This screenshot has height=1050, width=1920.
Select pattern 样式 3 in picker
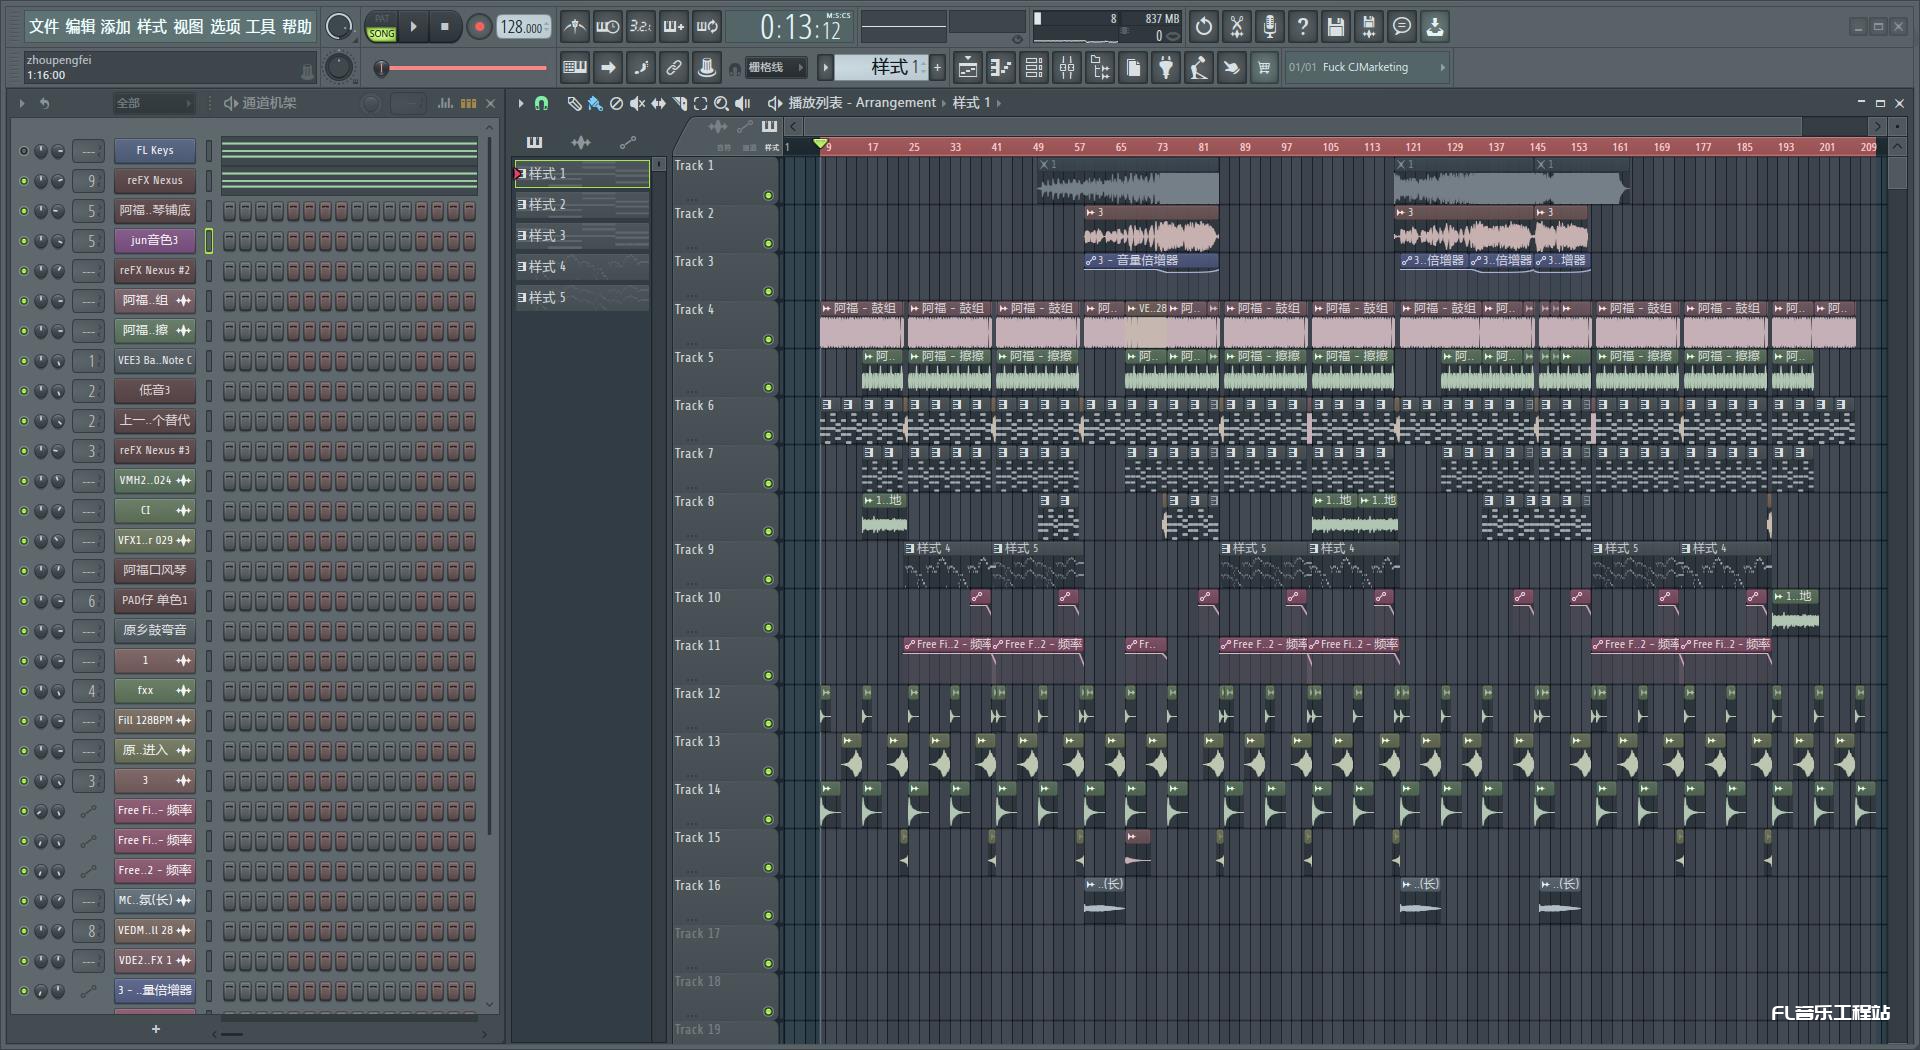(582, 236)
